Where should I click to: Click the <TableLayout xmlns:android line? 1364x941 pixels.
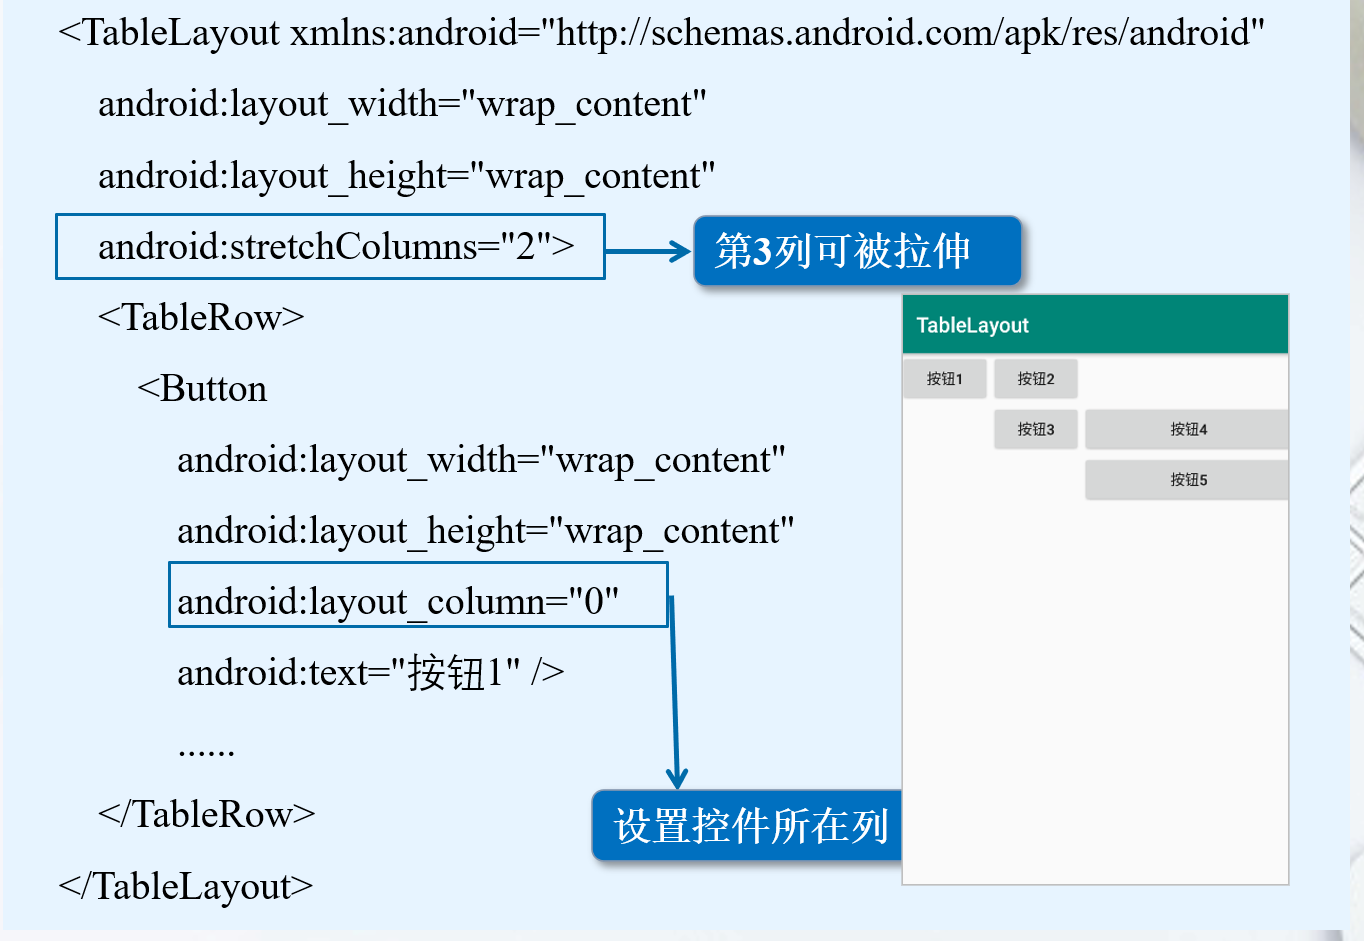(x=661, y=33)
